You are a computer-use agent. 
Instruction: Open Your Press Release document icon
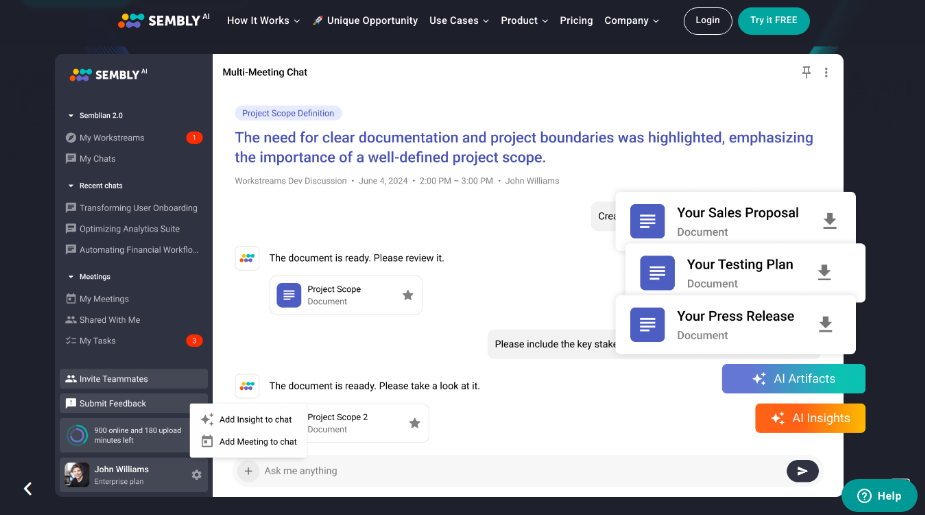647,324
